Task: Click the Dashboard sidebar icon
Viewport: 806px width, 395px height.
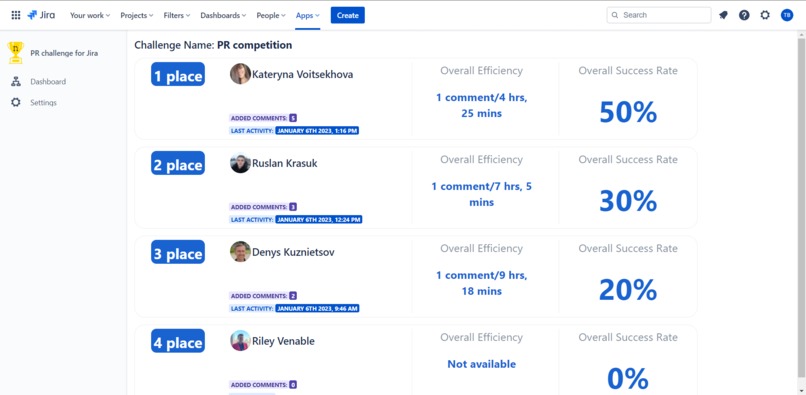Action: coord(16,81)
